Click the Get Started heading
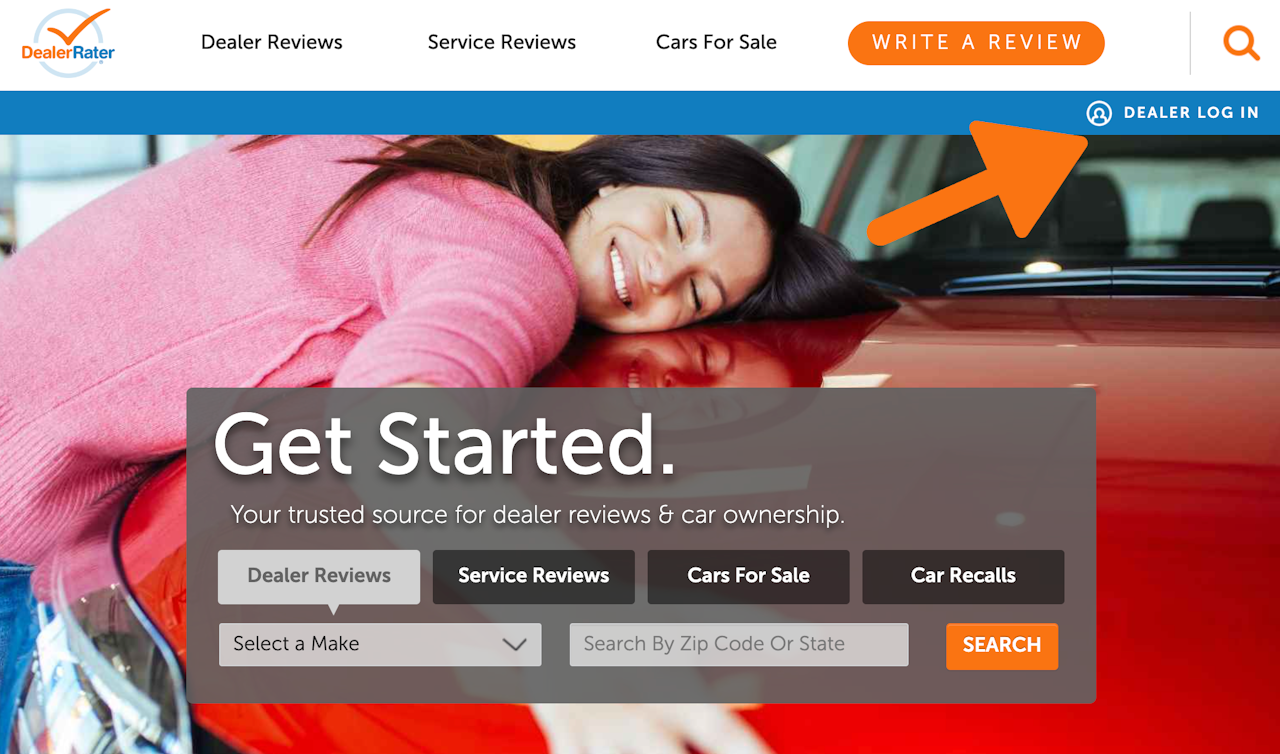 tap(445, 444)
